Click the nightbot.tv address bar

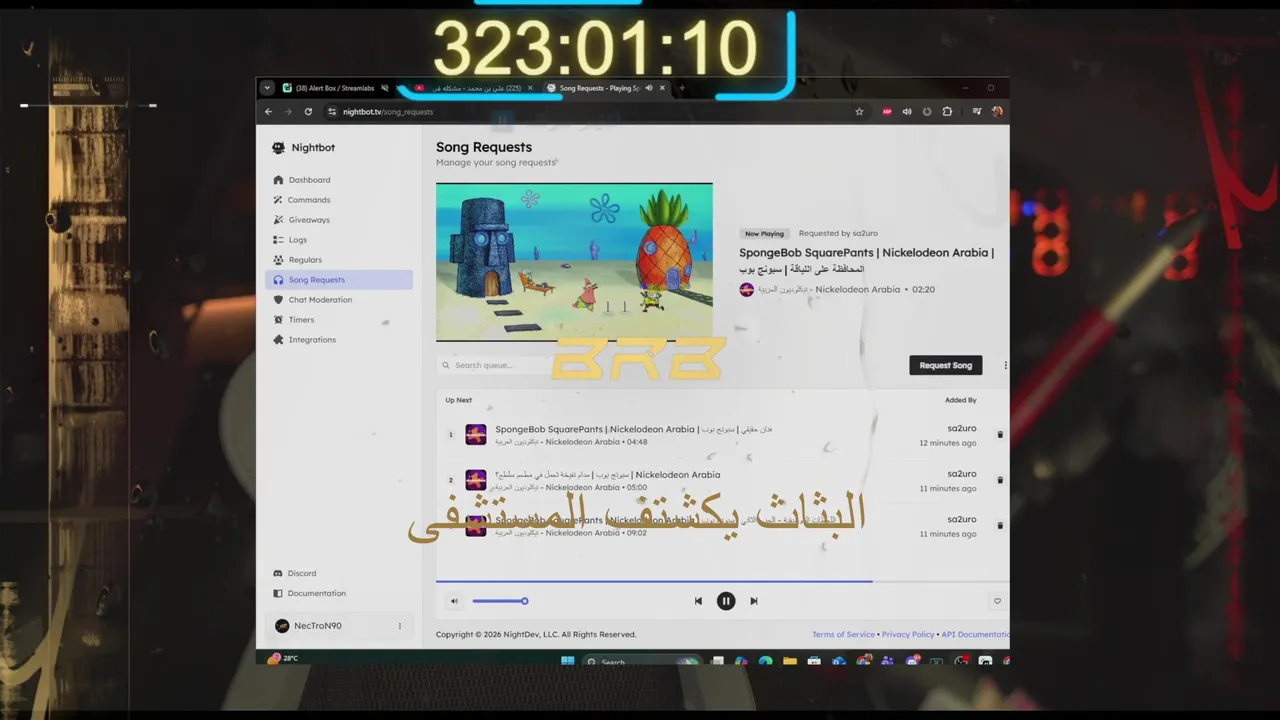coord(595,112)
